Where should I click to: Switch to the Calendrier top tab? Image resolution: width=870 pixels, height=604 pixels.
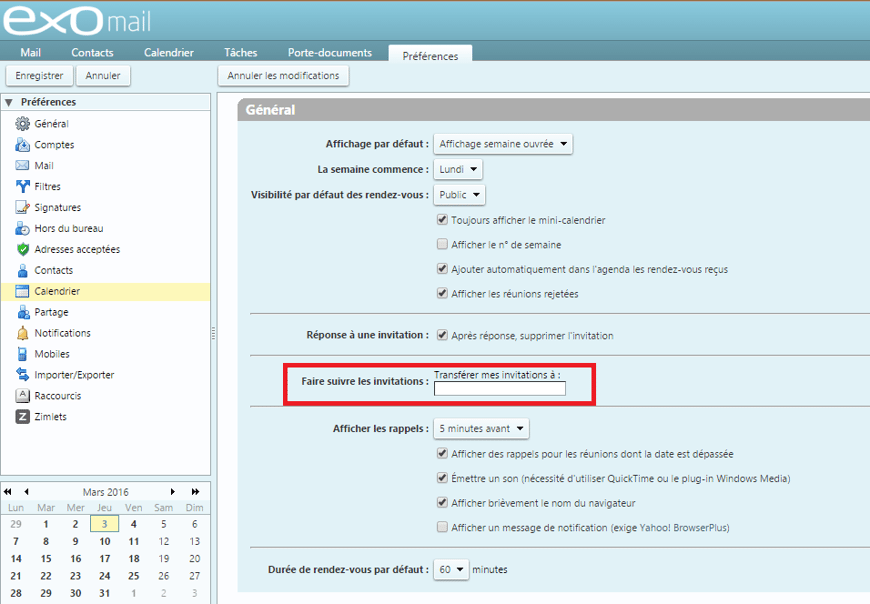tap(169, 53)
